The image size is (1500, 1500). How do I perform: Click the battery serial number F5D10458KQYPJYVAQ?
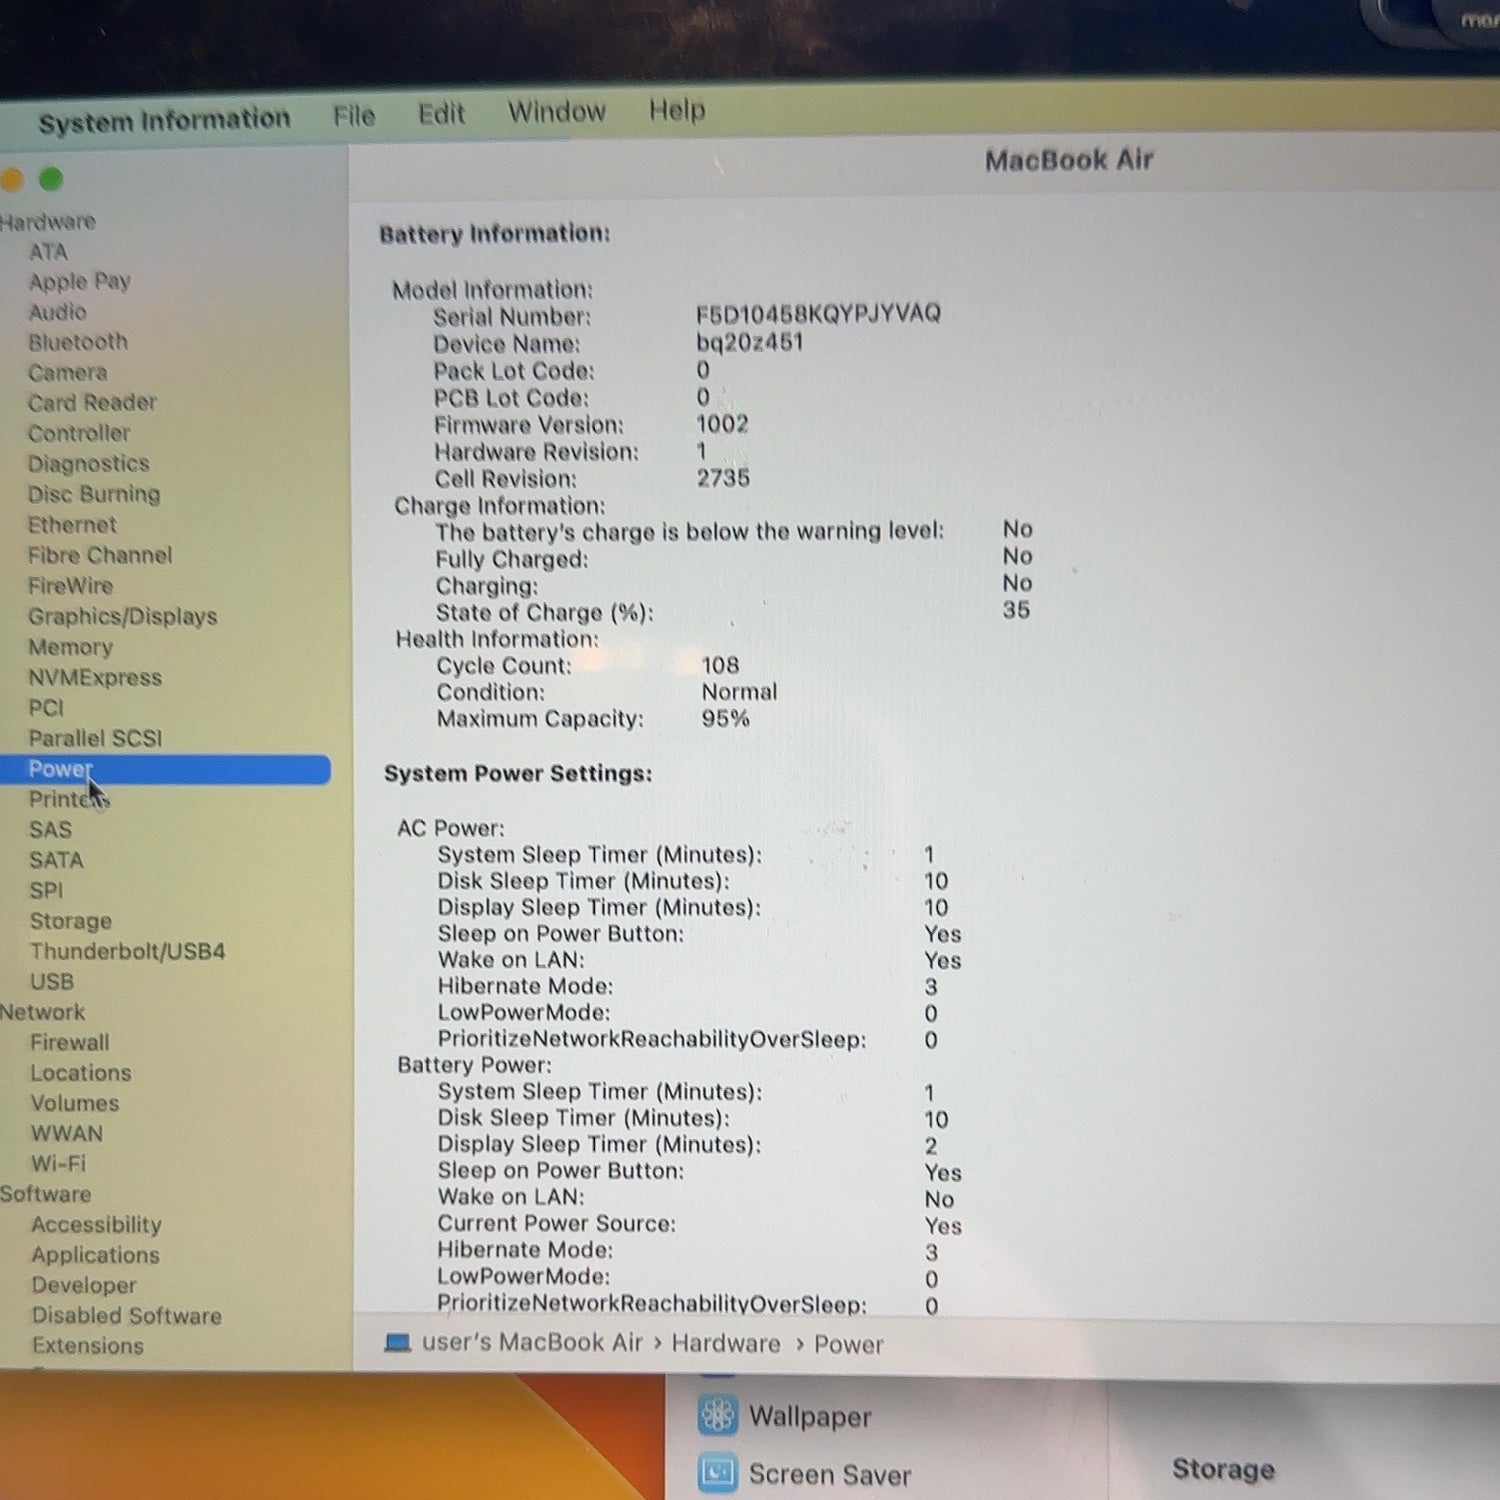(818, 314)
